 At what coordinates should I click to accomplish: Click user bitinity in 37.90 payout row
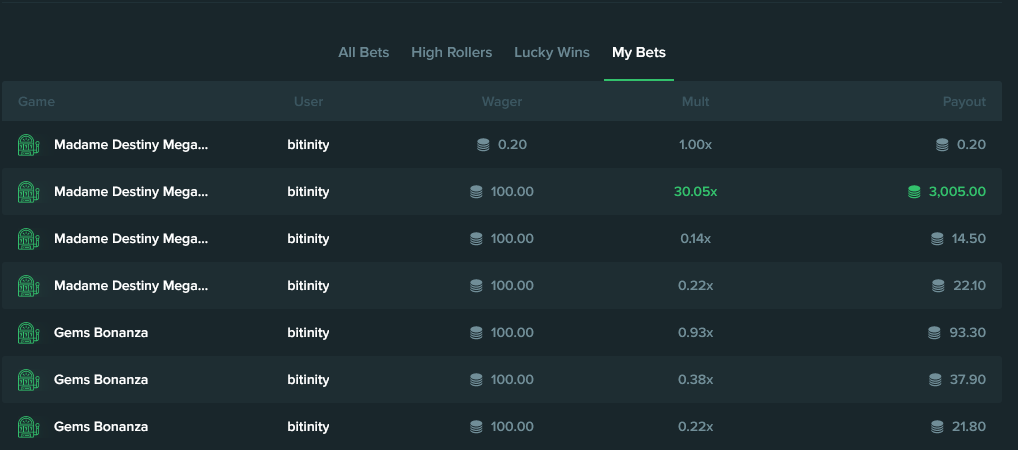point(308,379)
